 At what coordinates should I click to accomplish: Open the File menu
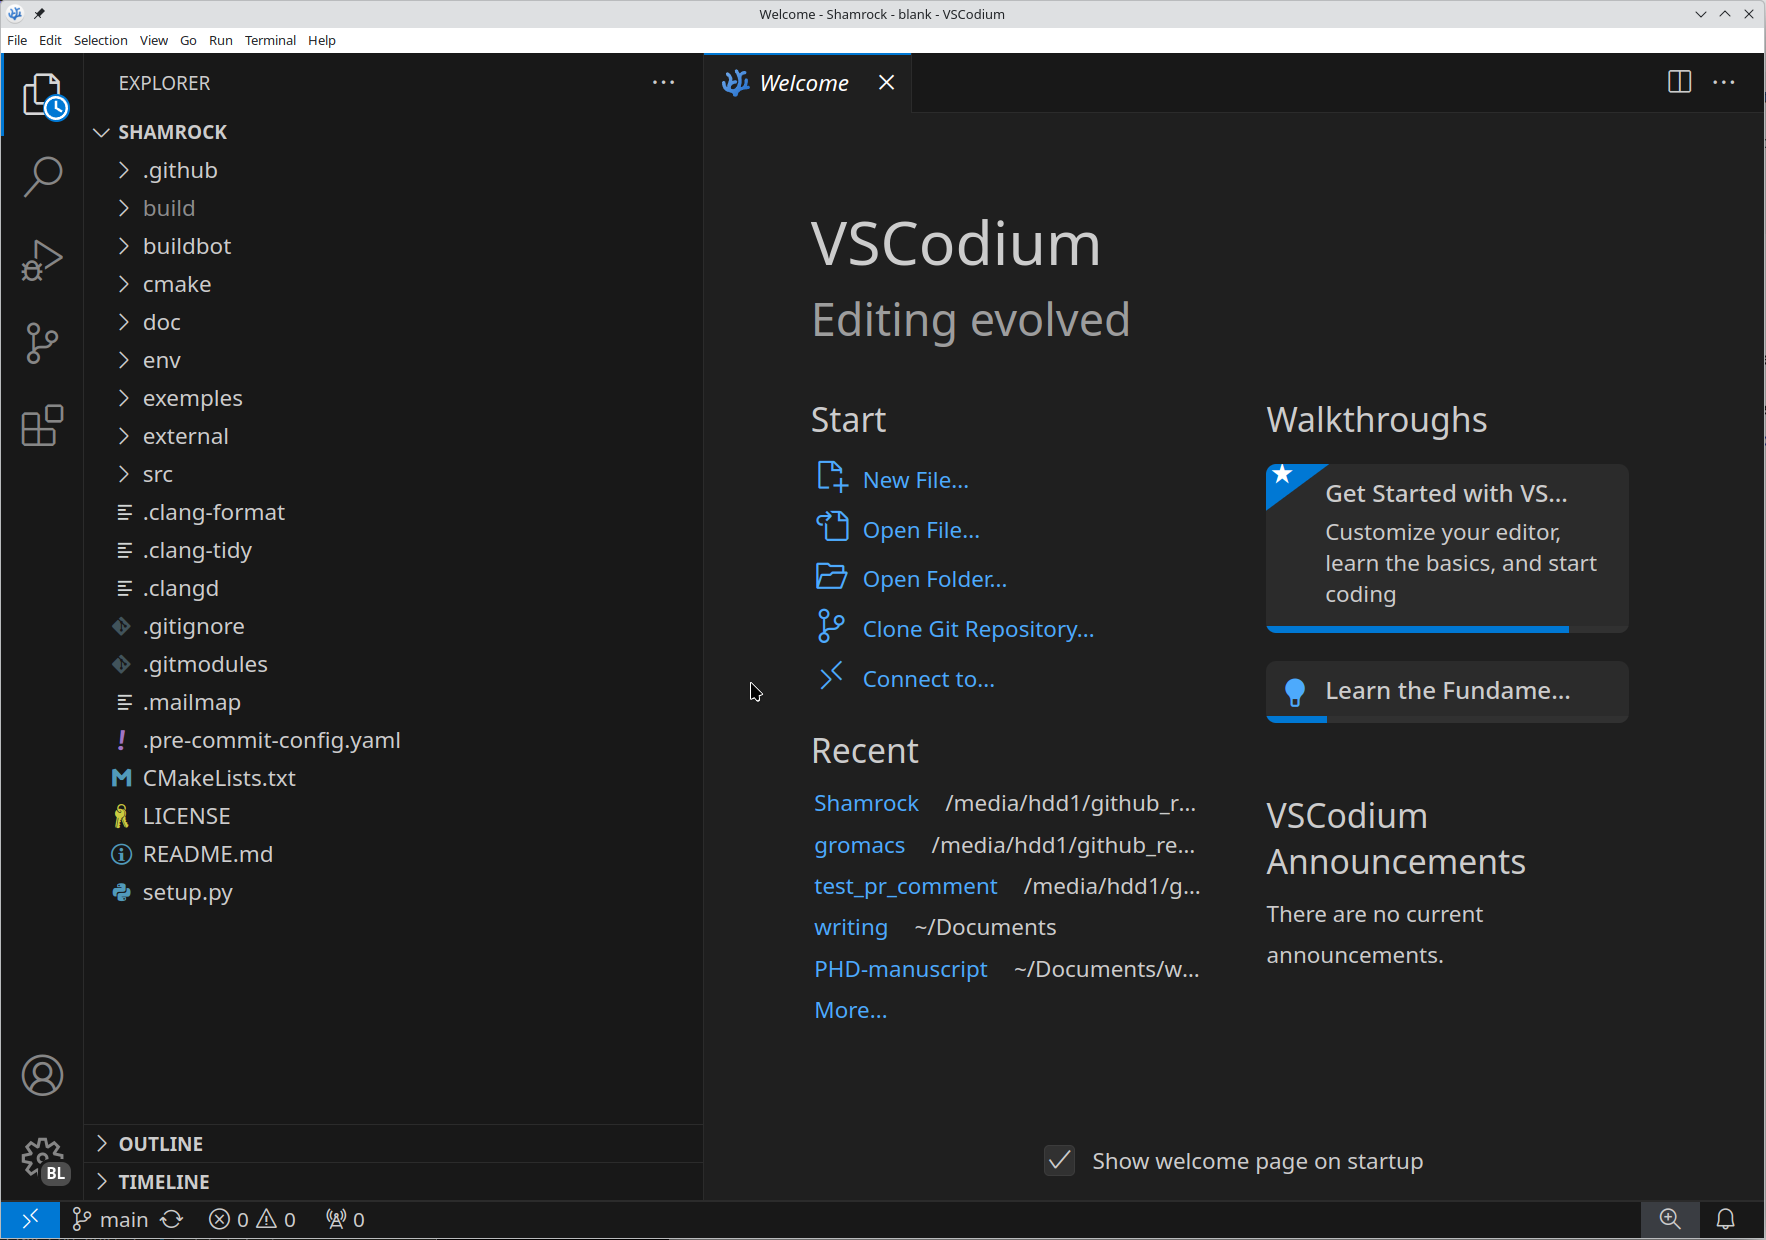pyautogui.click(x=17, y=40)
